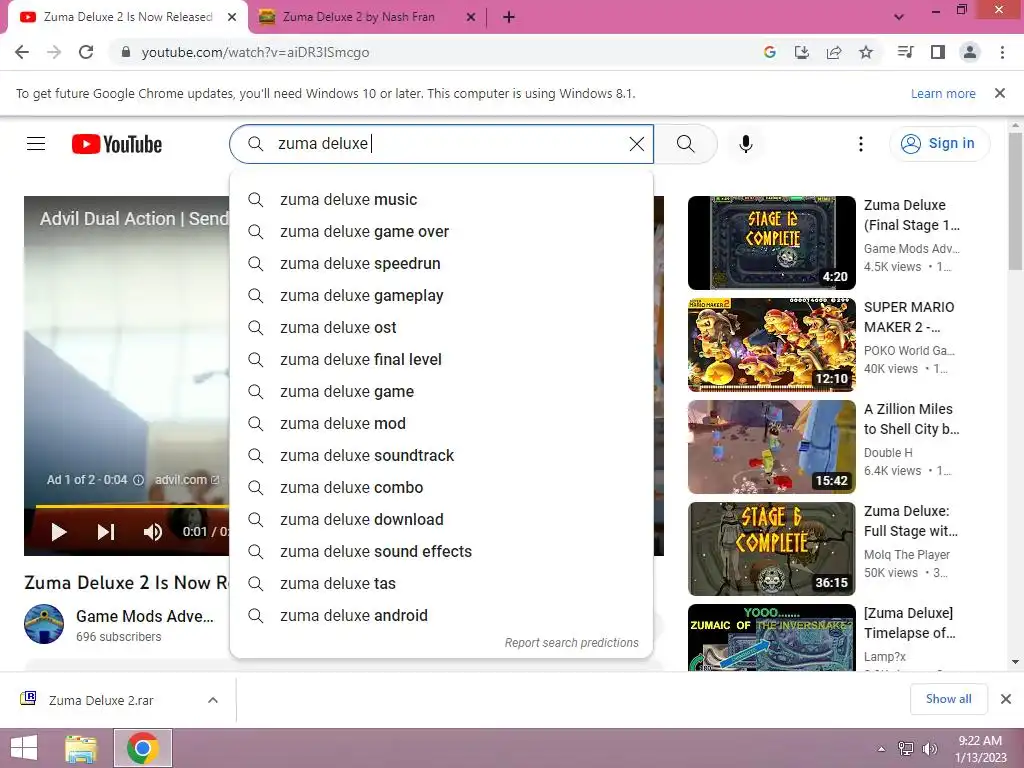Pick the zuma deluxe tas suggestion
The image size is (1024, 768).
pyautogui.click(x=441, y=583)
